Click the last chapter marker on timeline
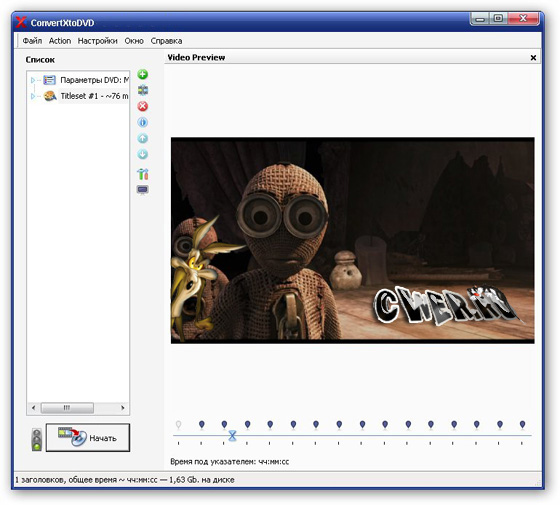Viewport: 560px width, 505px height. (x=522, y=425)
